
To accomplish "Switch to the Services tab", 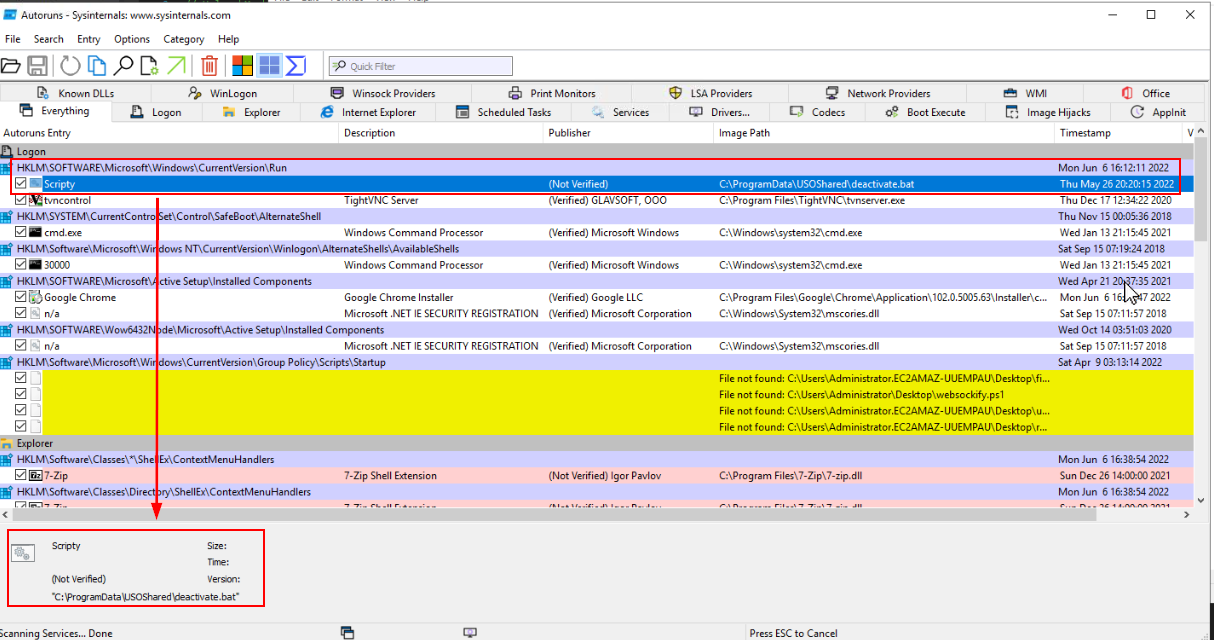I will 621,112.
